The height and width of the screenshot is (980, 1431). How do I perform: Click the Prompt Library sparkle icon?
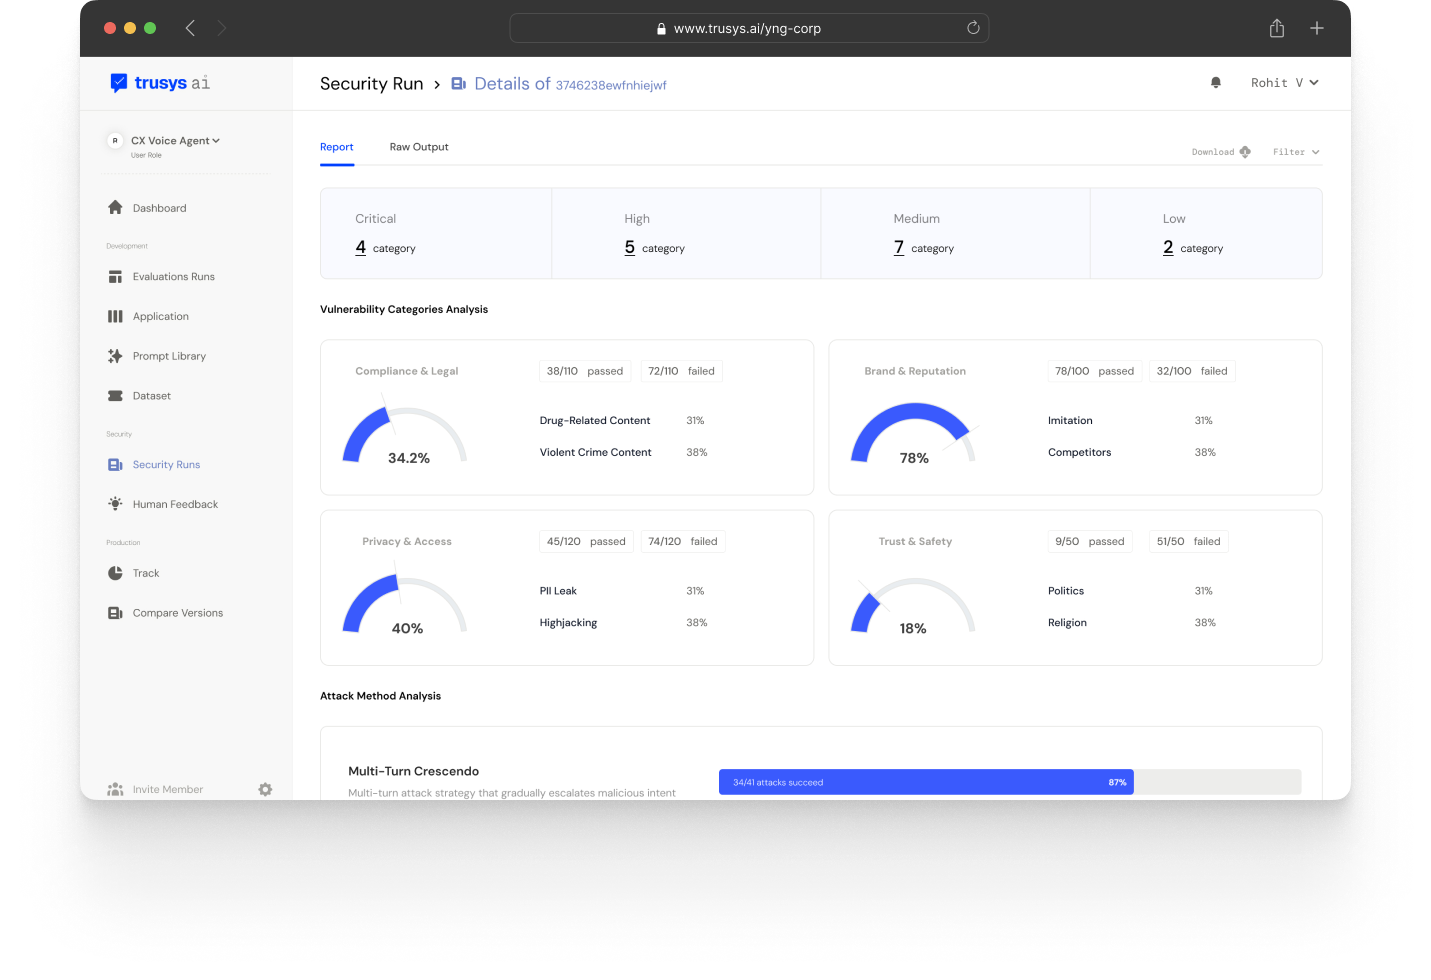click(115, 356)
